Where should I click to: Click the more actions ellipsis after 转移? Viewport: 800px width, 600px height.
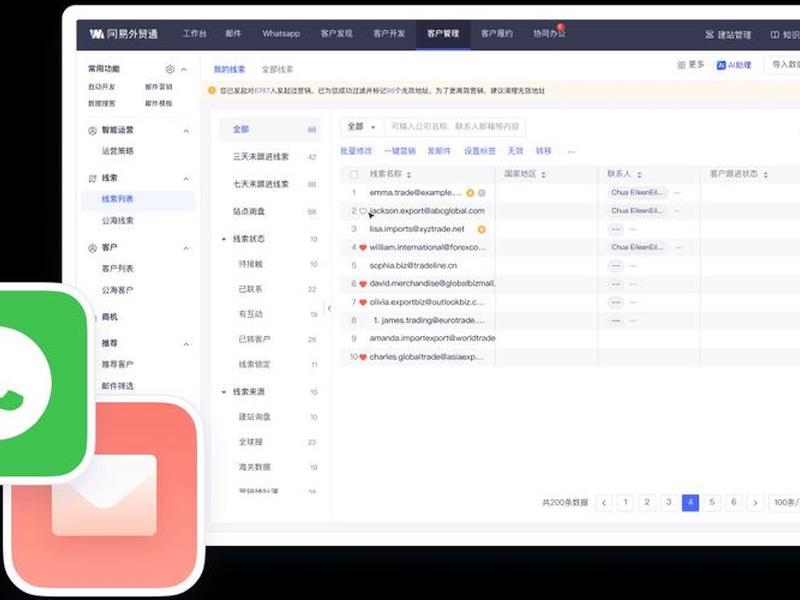click(571, 151)
